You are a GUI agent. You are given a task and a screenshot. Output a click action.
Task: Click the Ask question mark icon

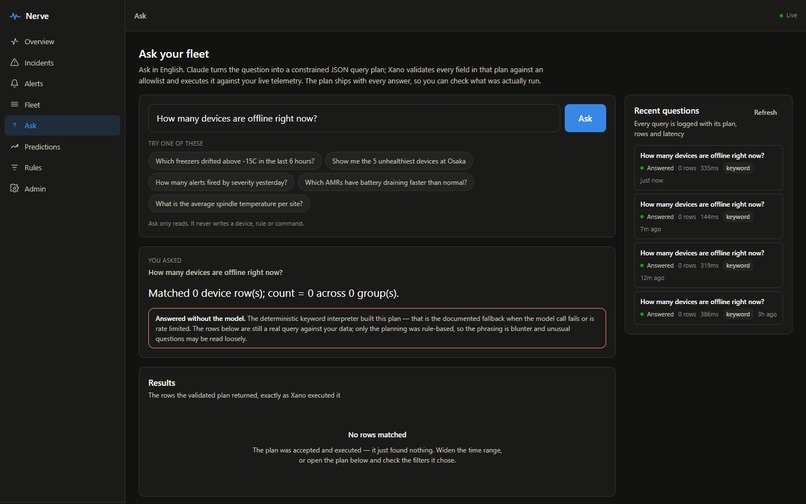click(14, 125)
